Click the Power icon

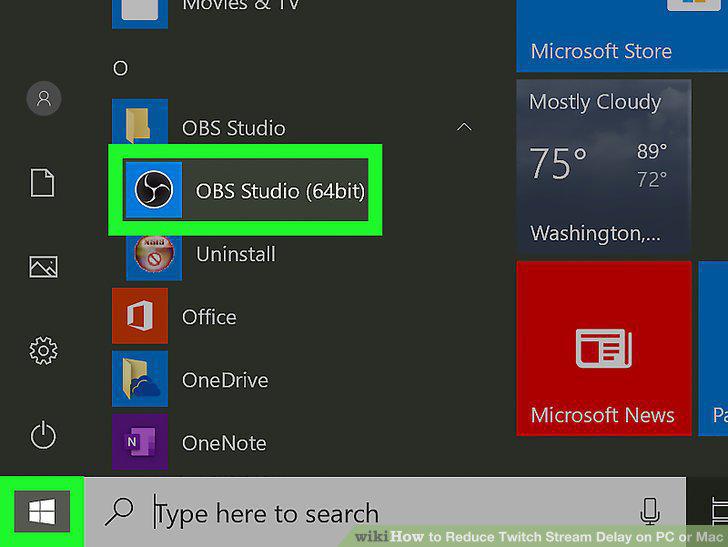(x=43, y=435)
